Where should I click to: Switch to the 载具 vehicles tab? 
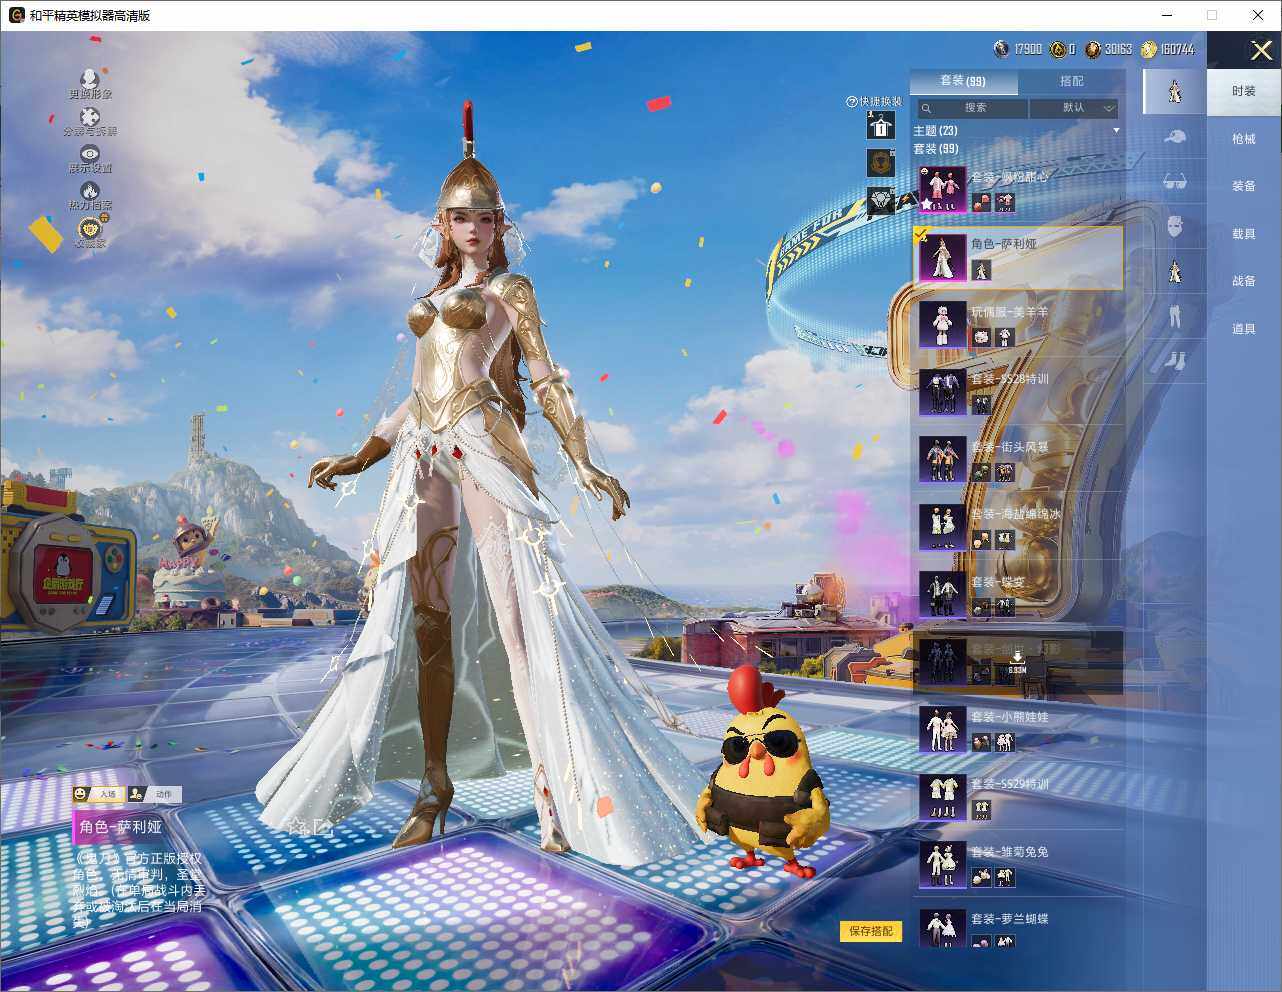(1244, 234)
